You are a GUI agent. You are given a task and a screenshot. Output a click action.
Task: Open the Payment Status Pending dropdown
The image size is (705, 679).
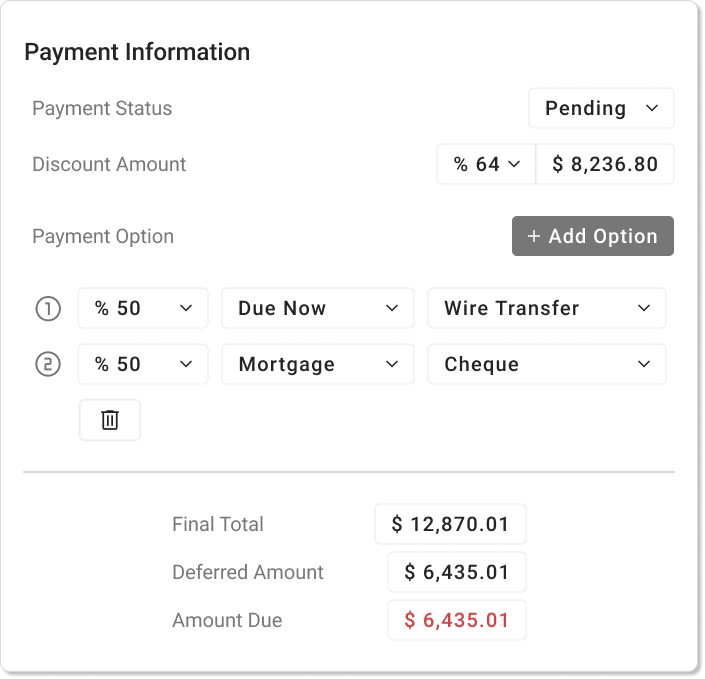[x=600, y=109]
